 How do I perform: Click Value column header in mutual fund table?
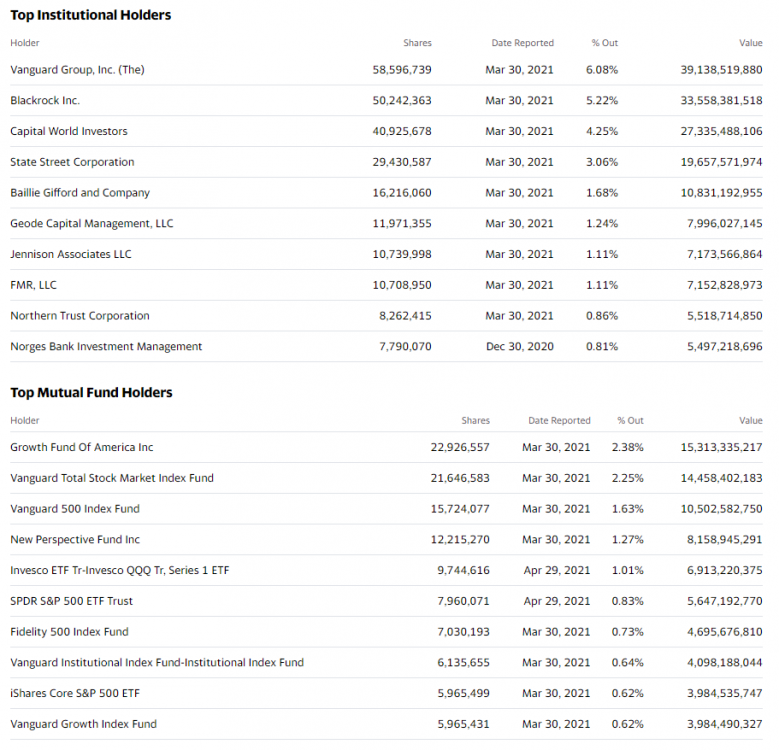pos(750,421)
